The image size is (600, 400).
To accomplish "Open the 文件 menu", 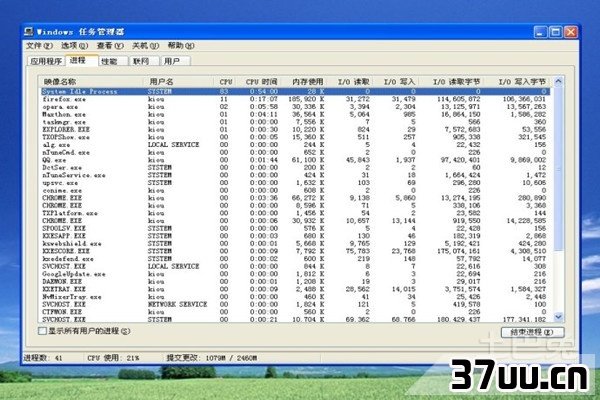I will pyautogui.click(x=39, y=46).
